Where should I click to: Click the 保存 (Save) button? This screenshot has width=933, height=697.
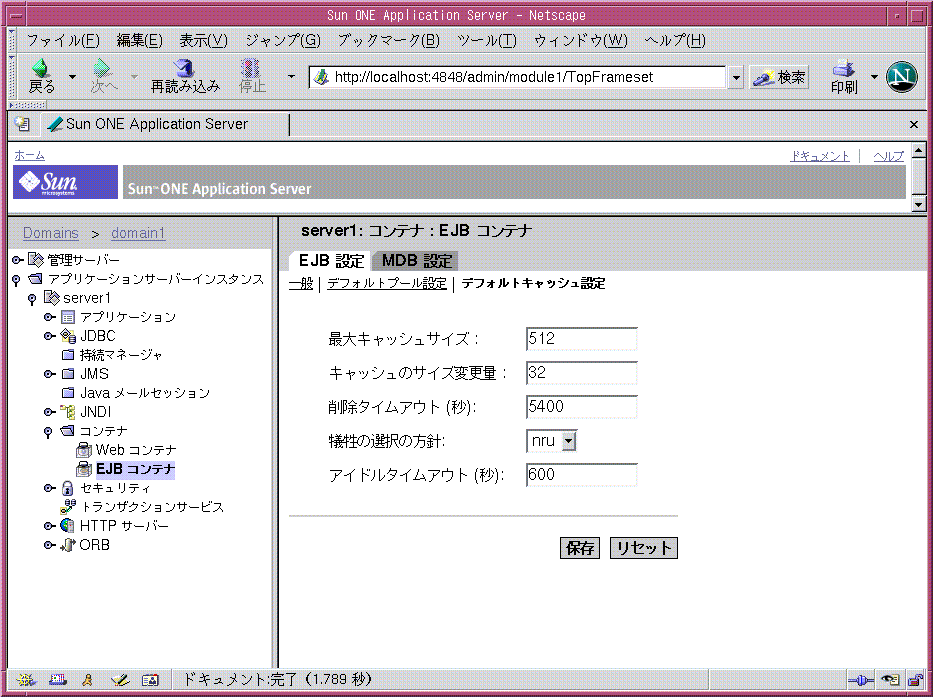(x=580, y=548)
